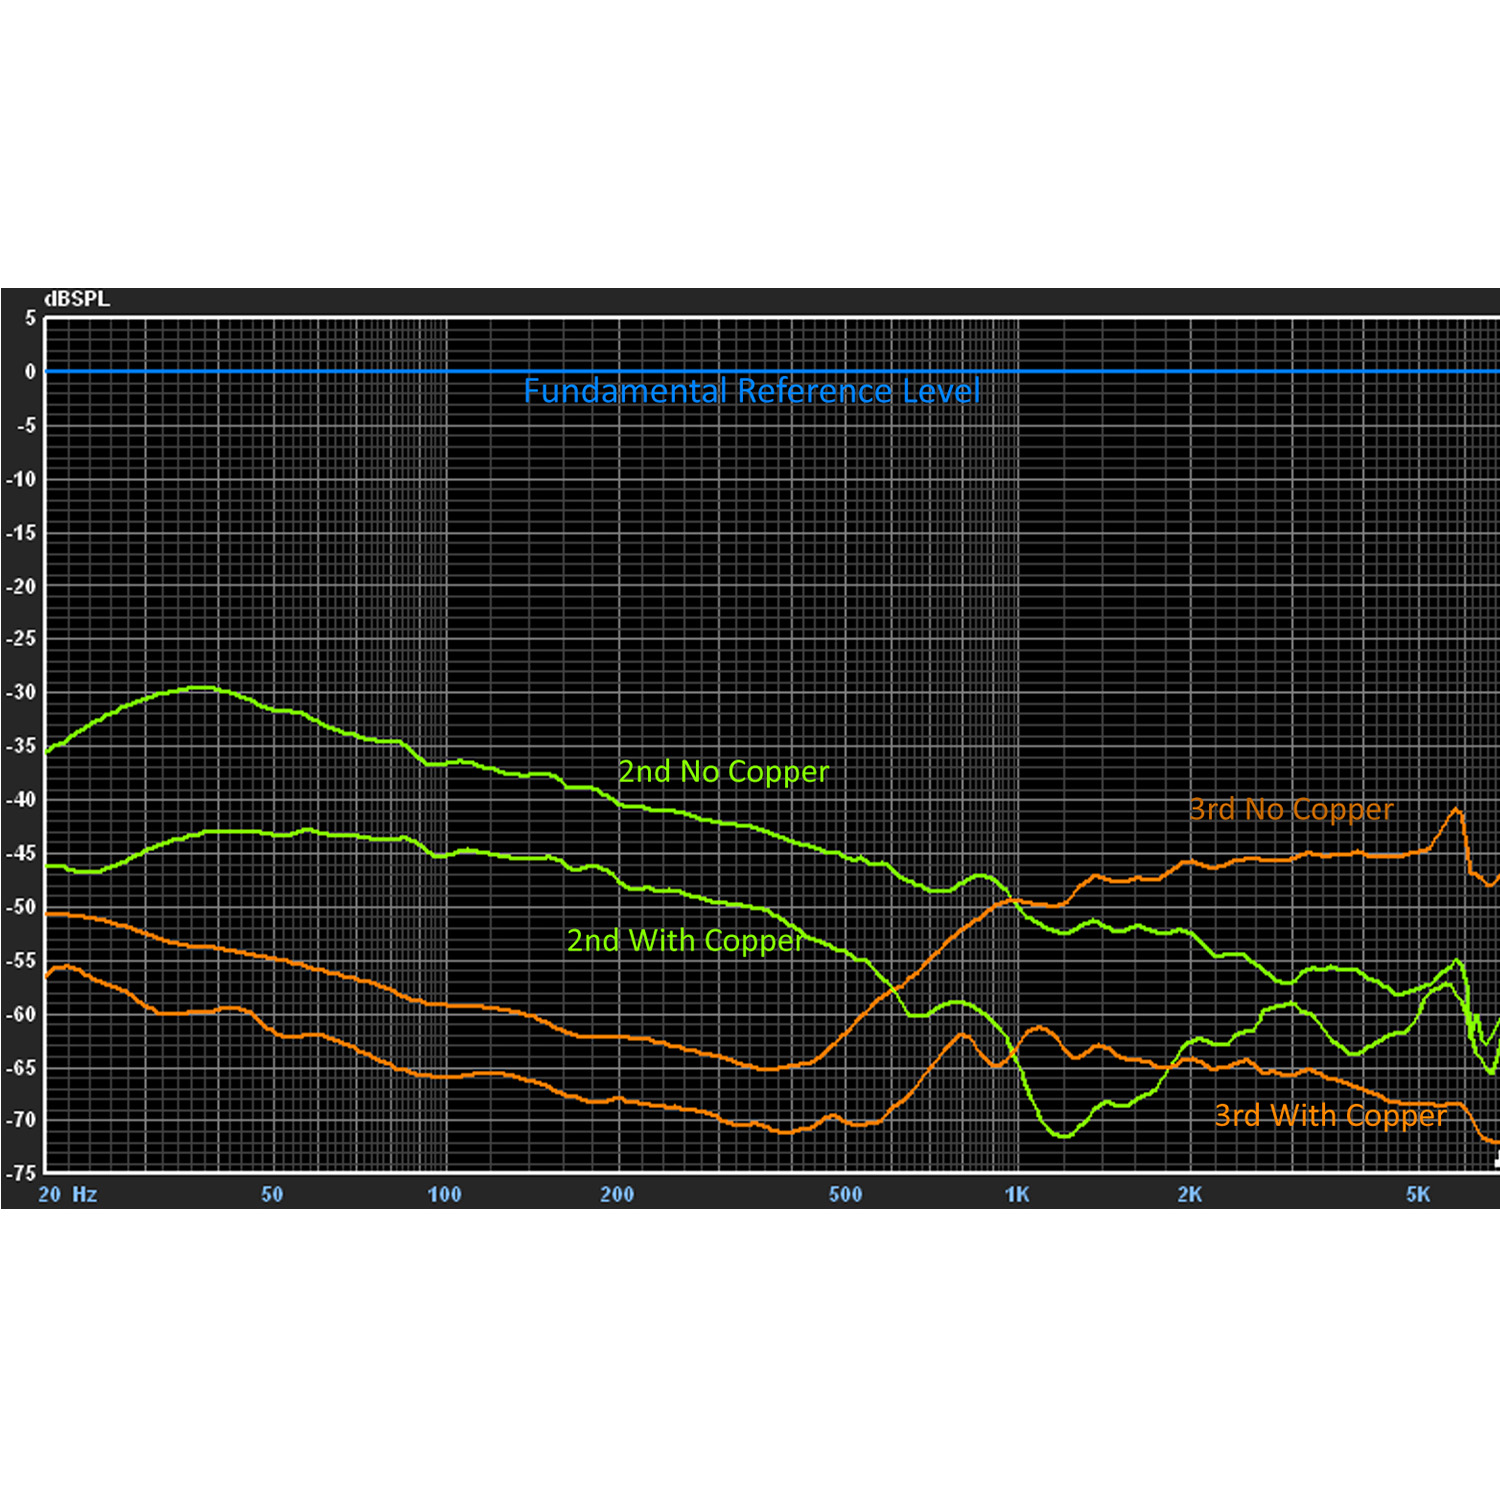The width and height of the screenshot is (1500, 1500).
Task: Click the 5K frequency axis label
Action: [x=1418, y=1194]
